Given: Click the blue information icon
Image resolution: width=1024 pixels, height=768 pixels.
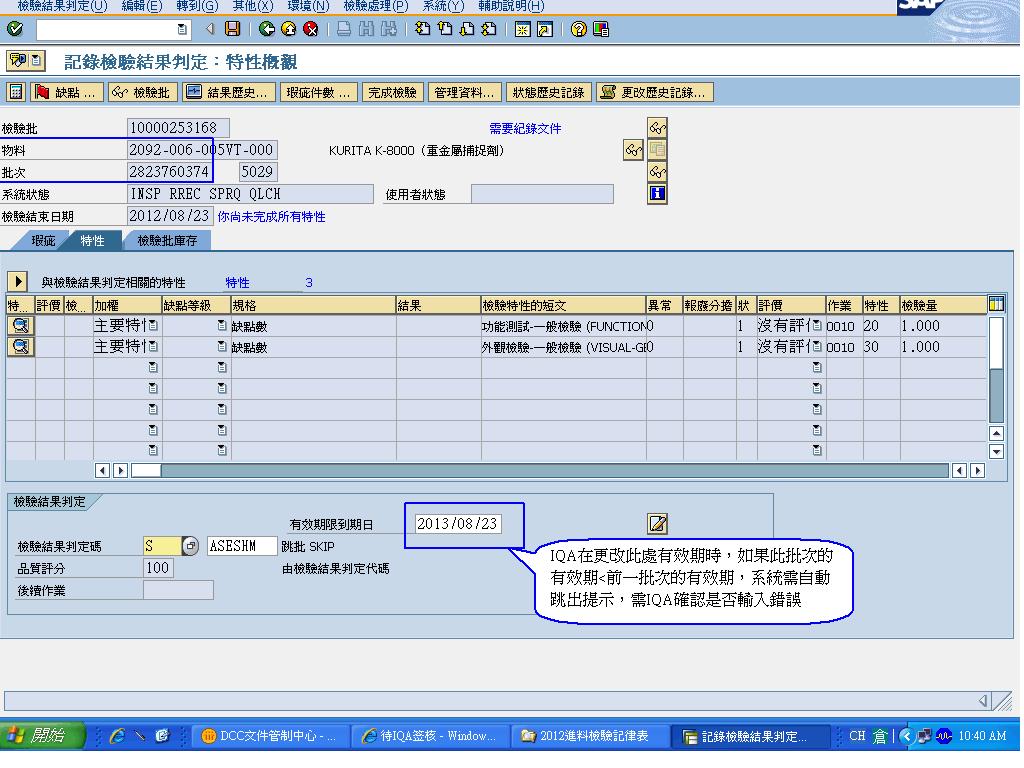Looking at the screenshot, I should click(657, 193).
